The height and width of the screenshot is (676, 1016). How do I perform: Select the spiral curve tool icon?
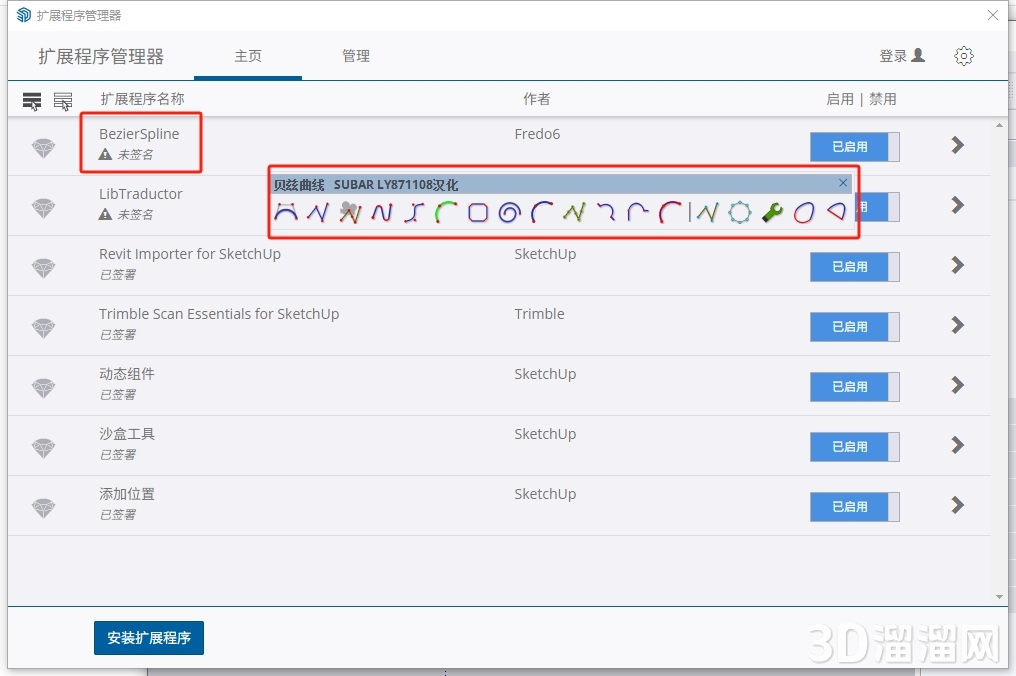tap(509, 212)
